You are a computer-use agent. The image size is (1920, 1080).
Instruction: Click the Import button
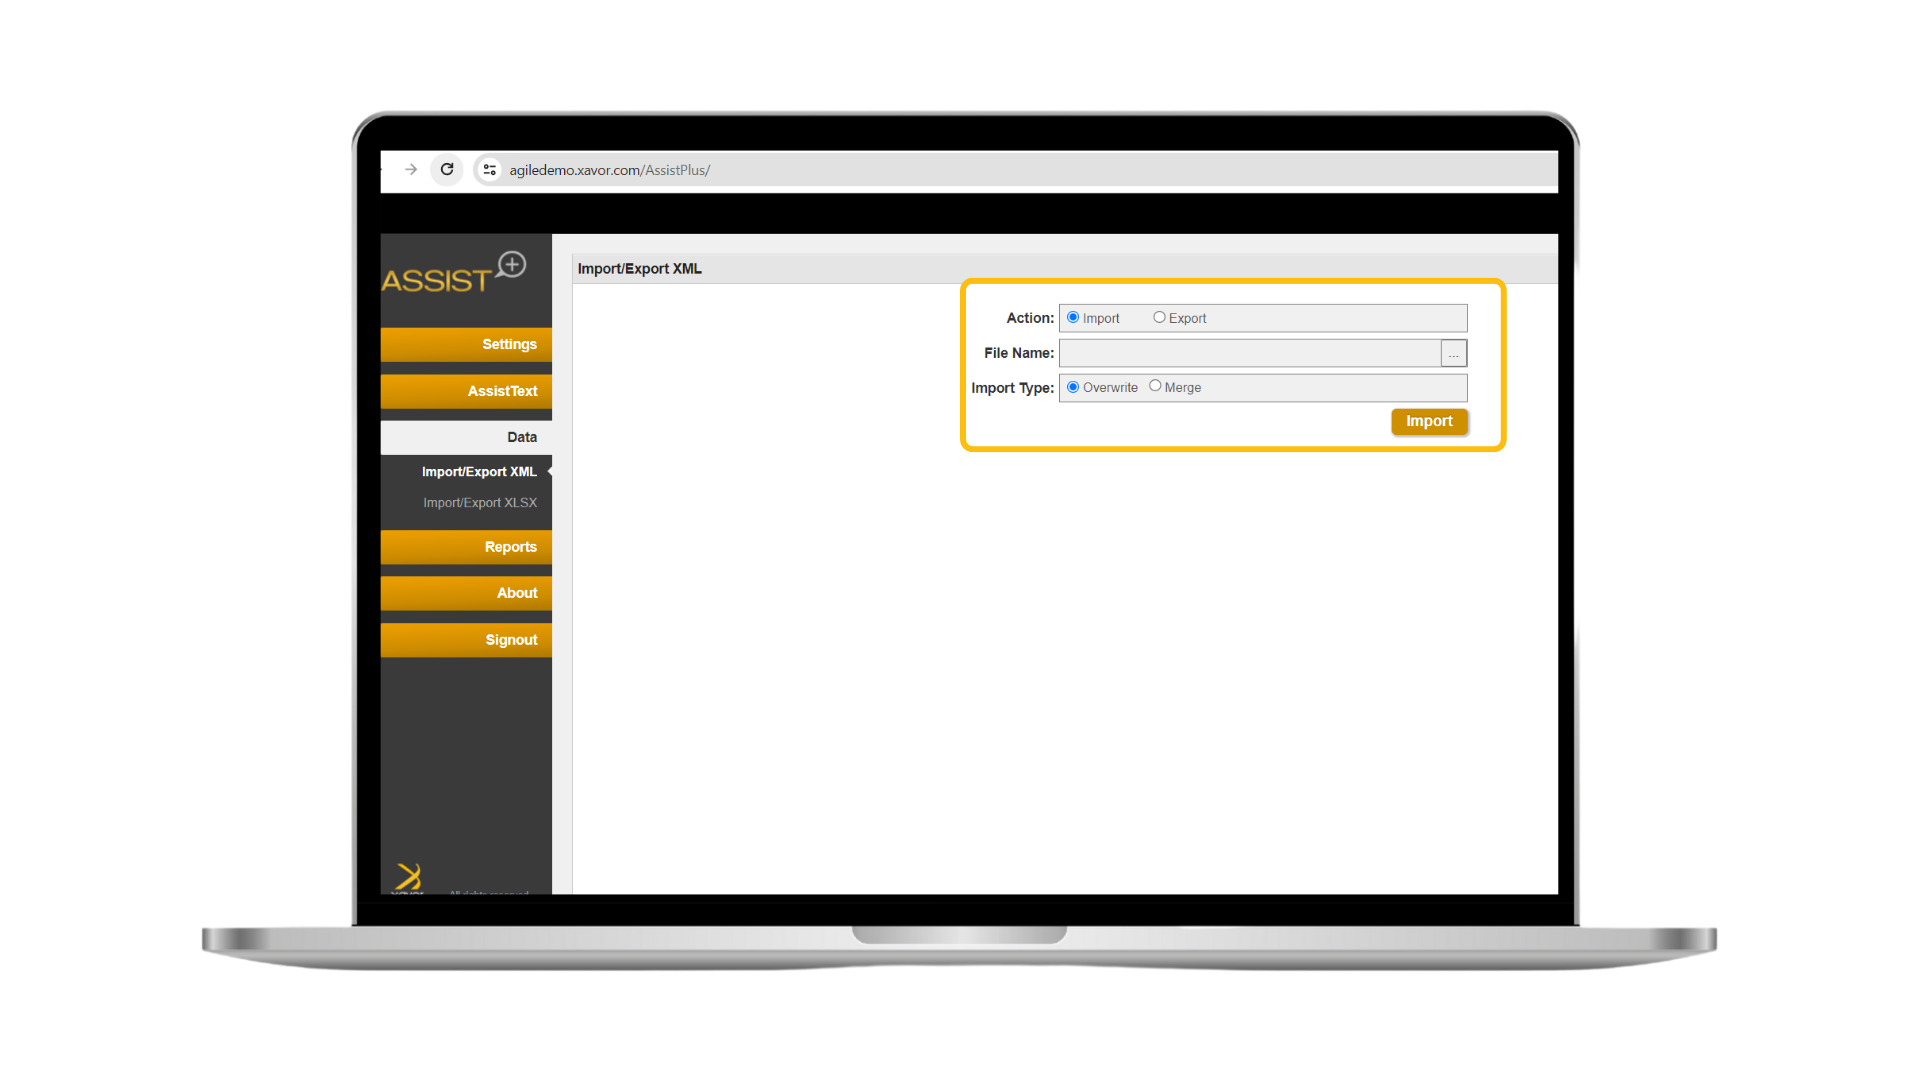tap(1429, 421)
